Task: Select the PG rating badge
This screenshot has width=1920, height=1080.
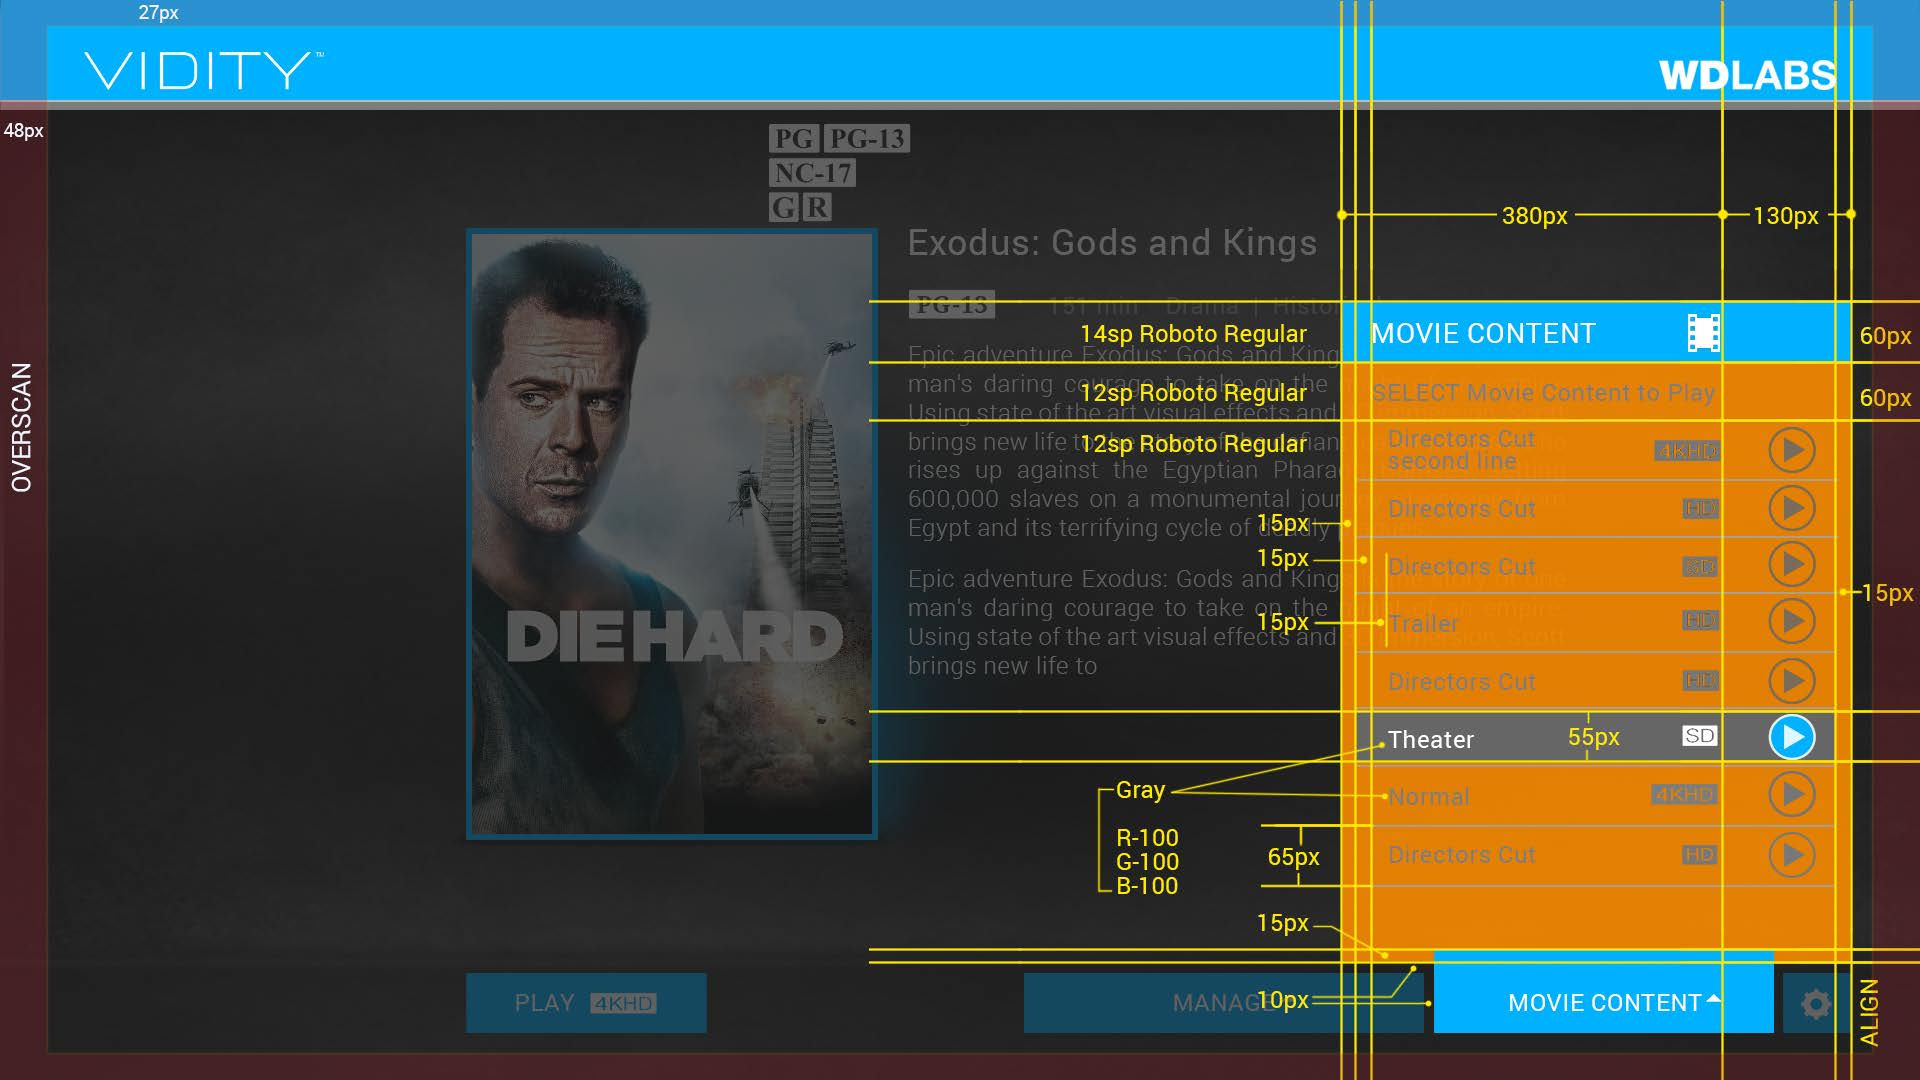Action: point(794,138)
